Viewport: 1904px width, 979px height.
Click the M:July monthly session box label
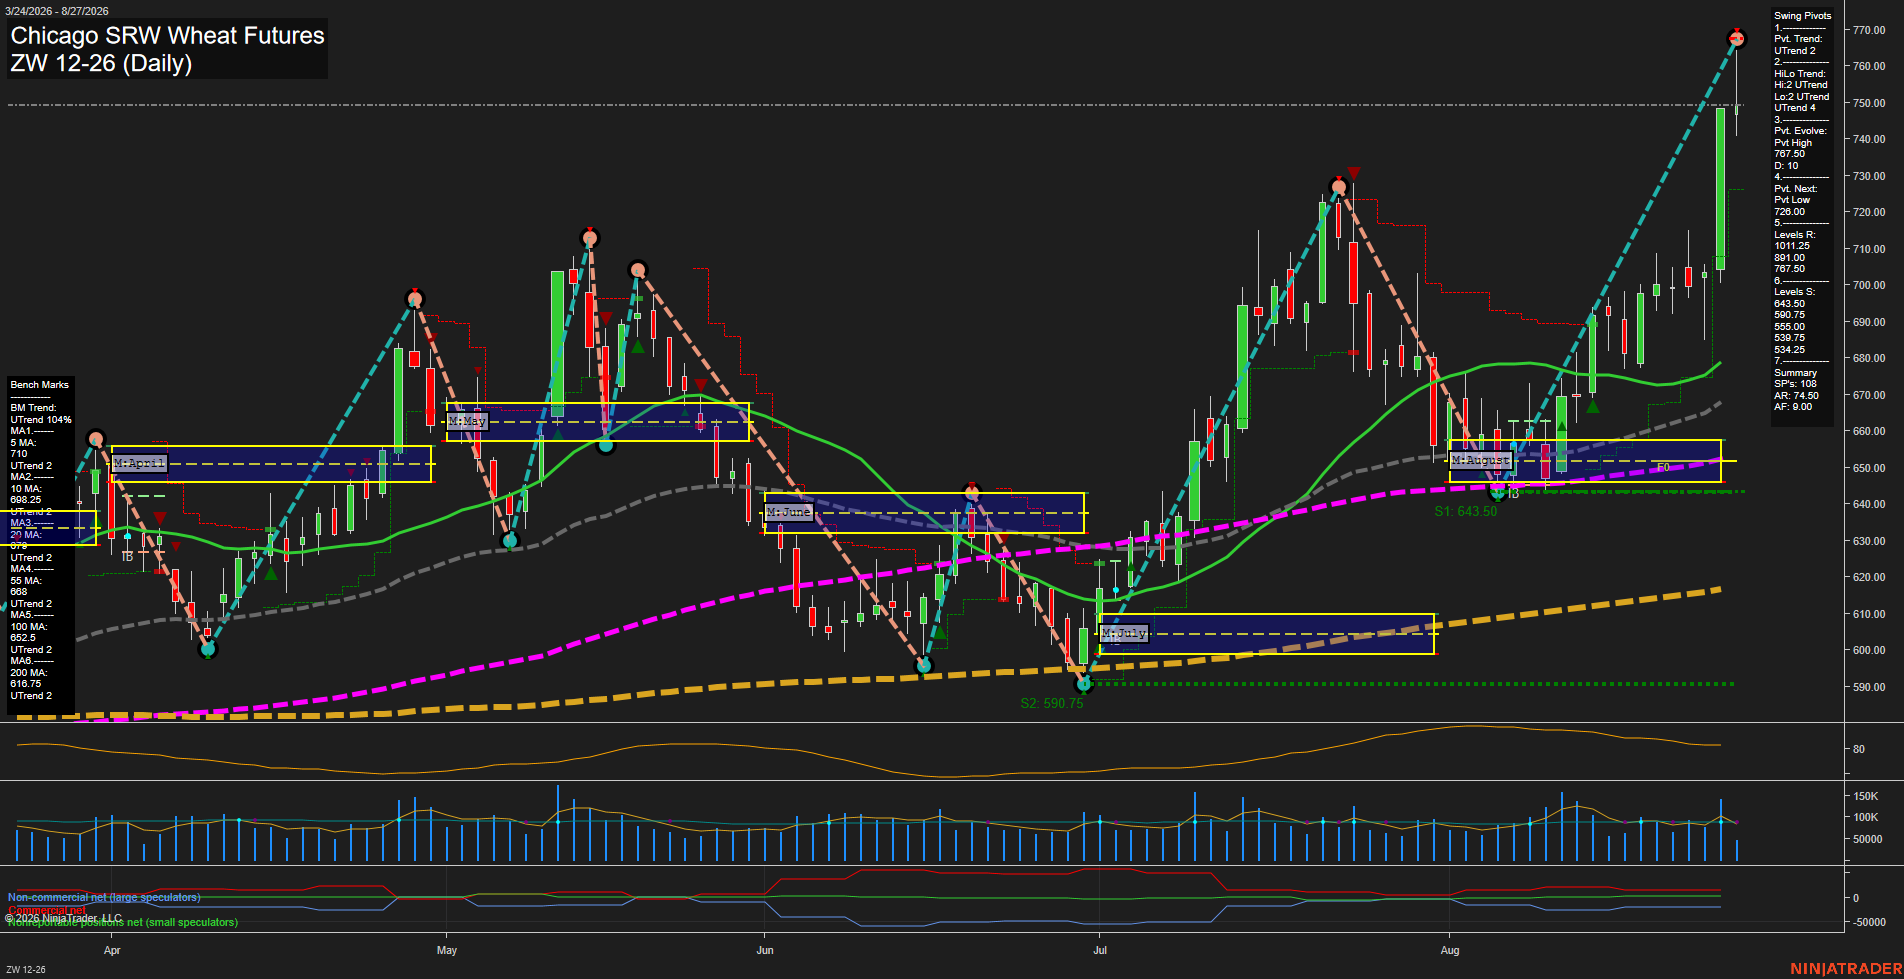pyautogui.click(x=1125, y=633)
